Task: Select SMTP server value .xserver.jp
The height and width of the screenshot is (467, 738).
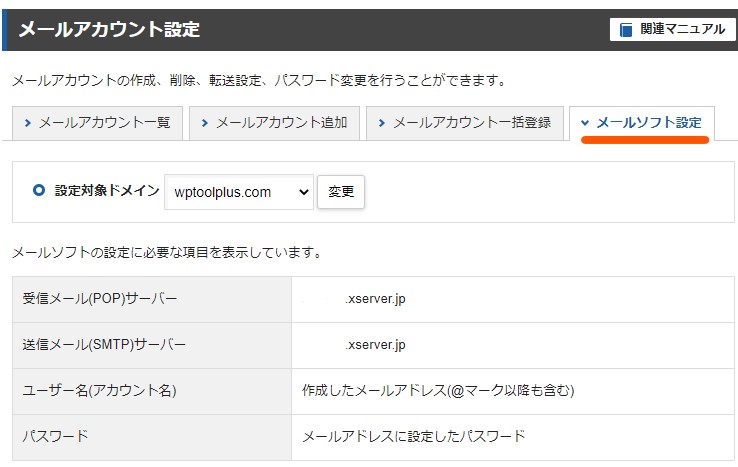Action: (x=375, y=345)
